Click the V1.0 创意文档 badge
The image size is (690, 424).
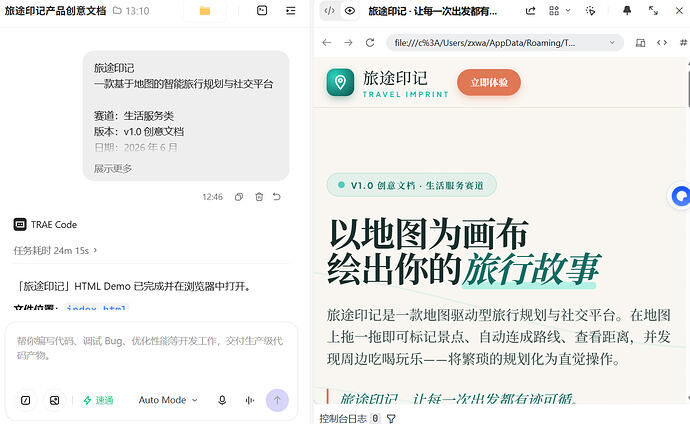(411, 185)
